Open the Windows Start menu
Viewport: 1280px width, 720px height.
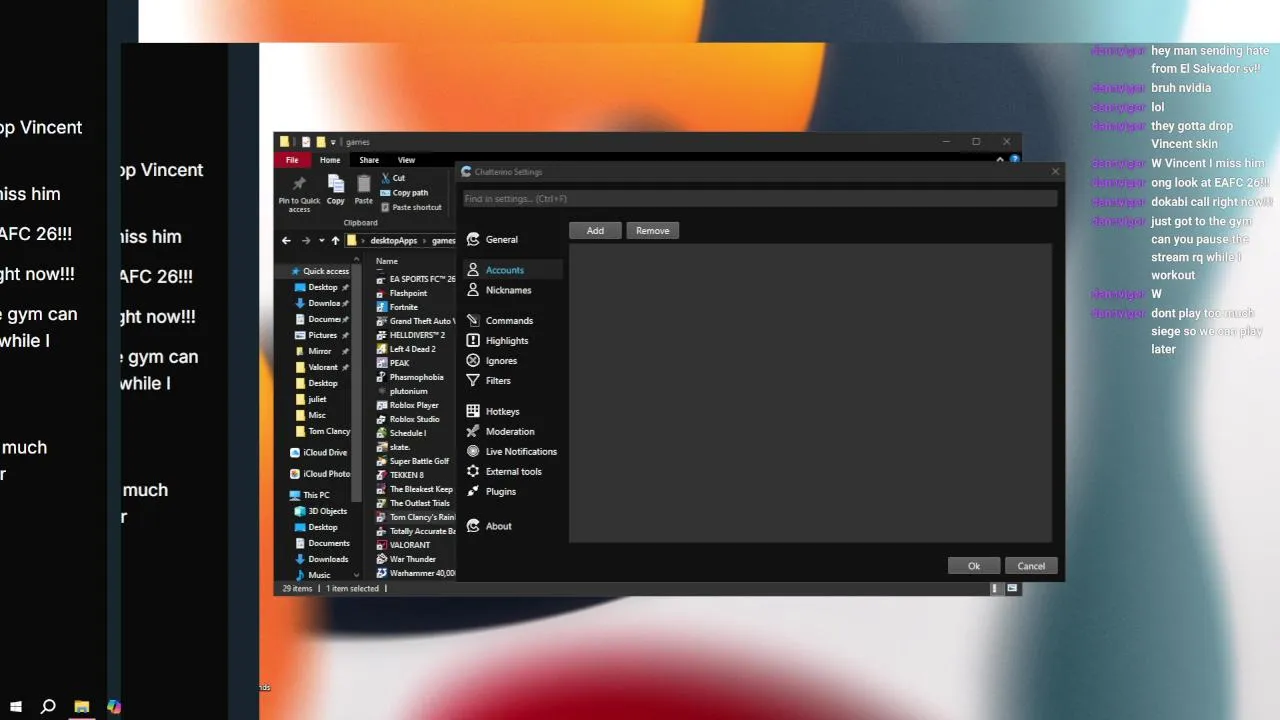coord(16,707)
